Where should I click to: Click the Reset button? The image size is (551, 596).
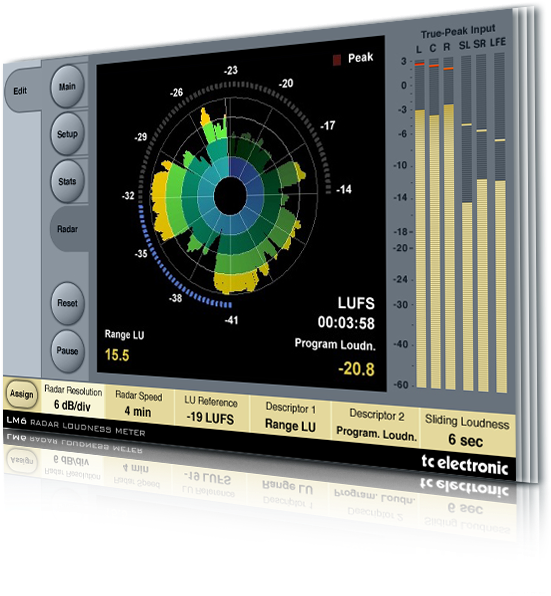point(67,303)
